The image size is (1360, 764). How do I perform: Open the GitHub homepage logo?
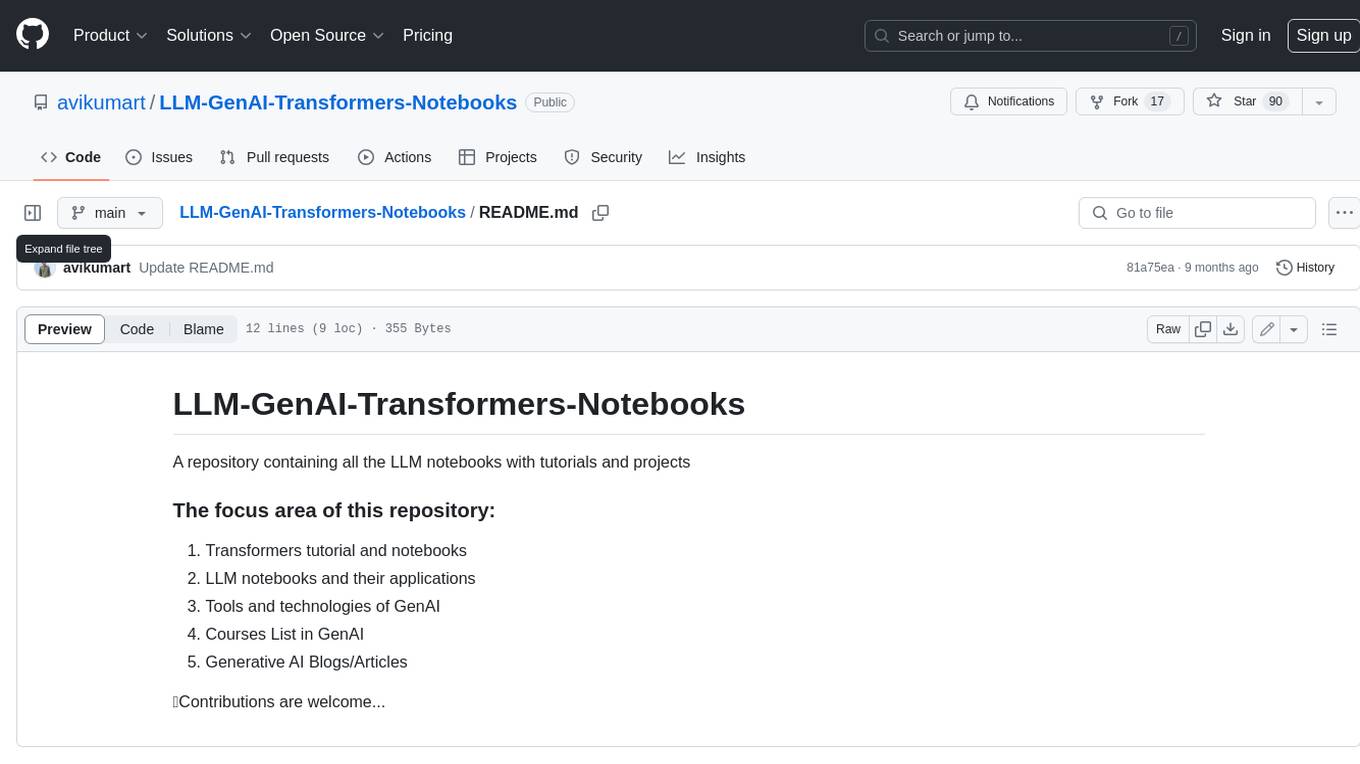pyautogui.click(x=32, y=35)
